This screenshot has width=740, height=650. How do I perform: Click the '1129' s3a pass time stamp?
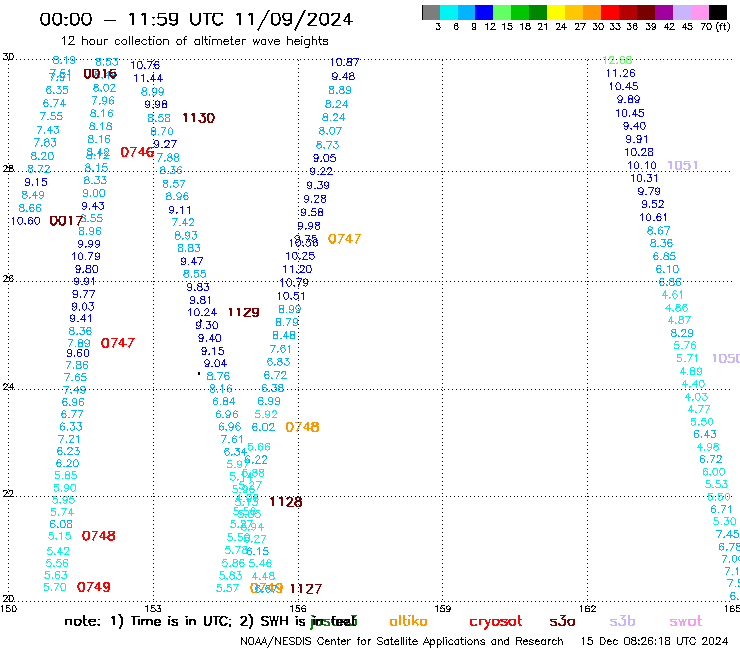tap(244, 312)
